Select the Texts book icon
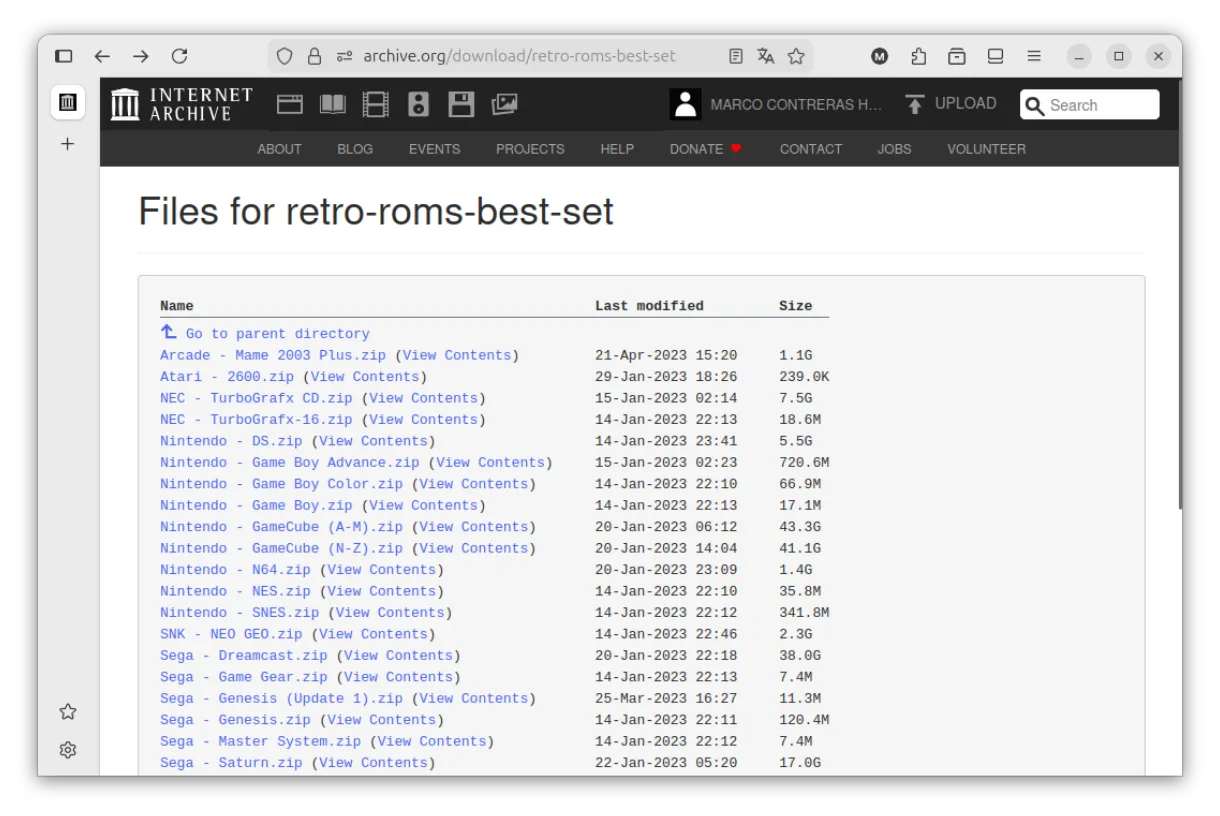The height and width of the screenshot is (816, 1220). coord(332,103)
